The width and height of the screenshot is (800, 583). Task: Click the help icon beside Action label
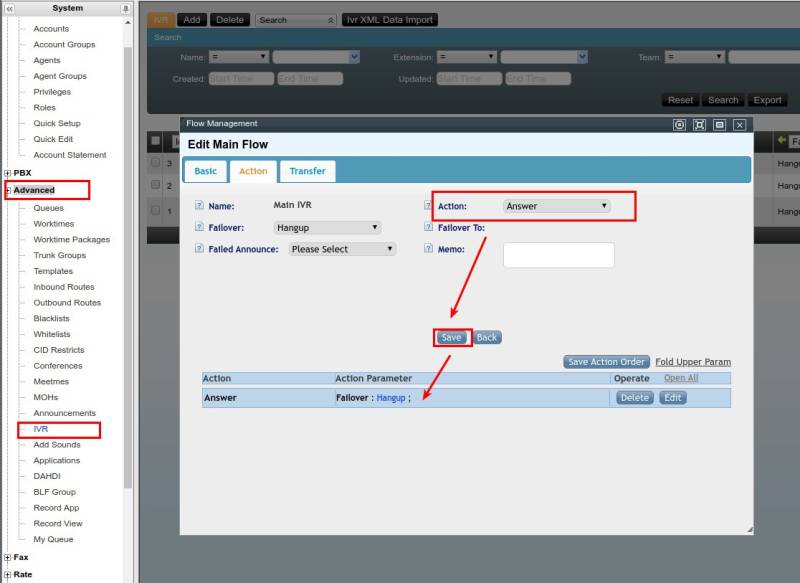429,206
